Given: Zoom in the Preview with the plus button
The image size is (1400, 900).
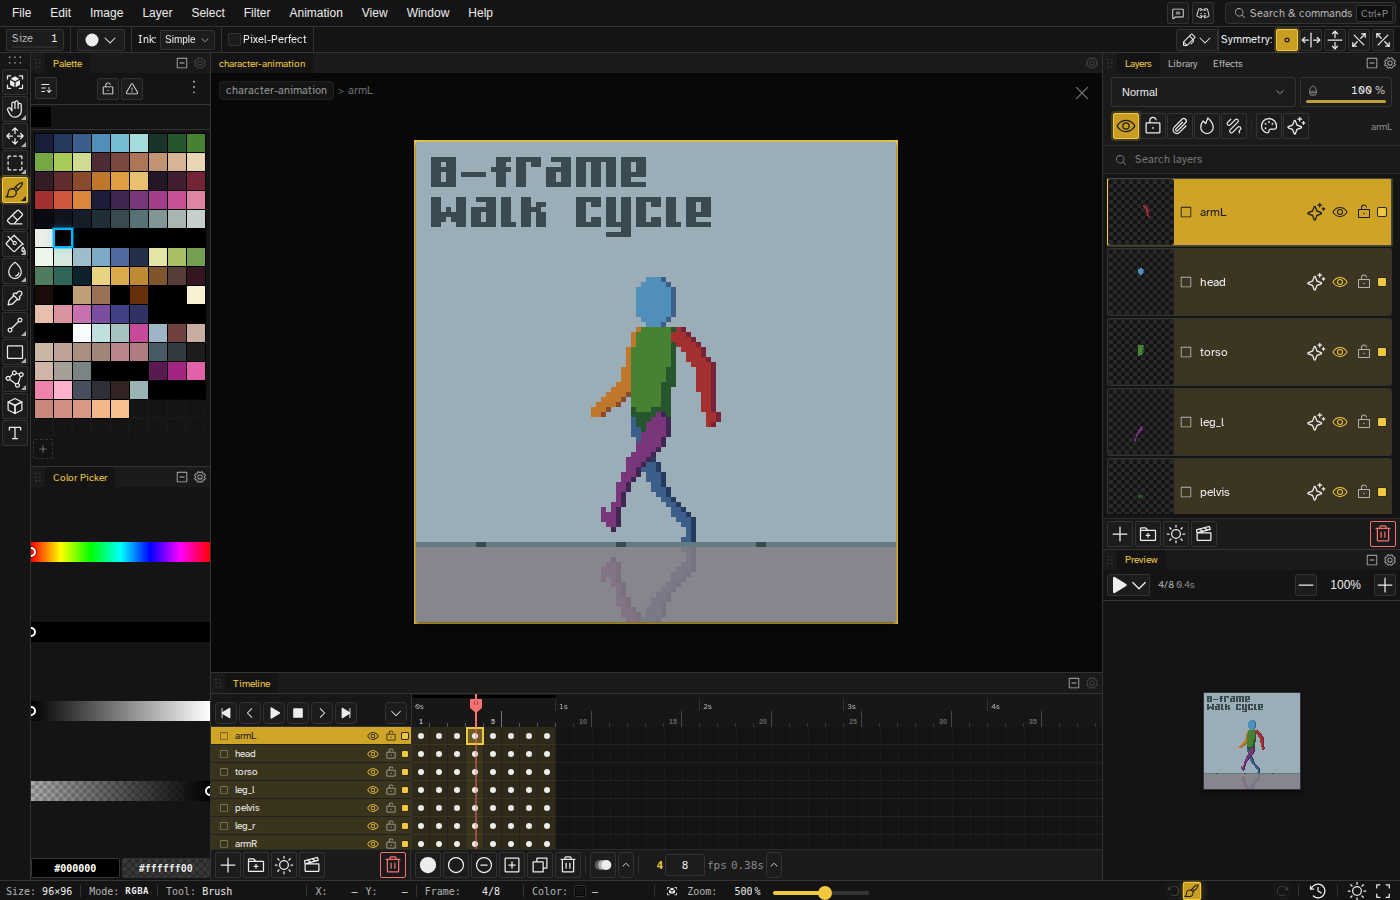Looking at the screenshot, I should [x=1385, y=585].
